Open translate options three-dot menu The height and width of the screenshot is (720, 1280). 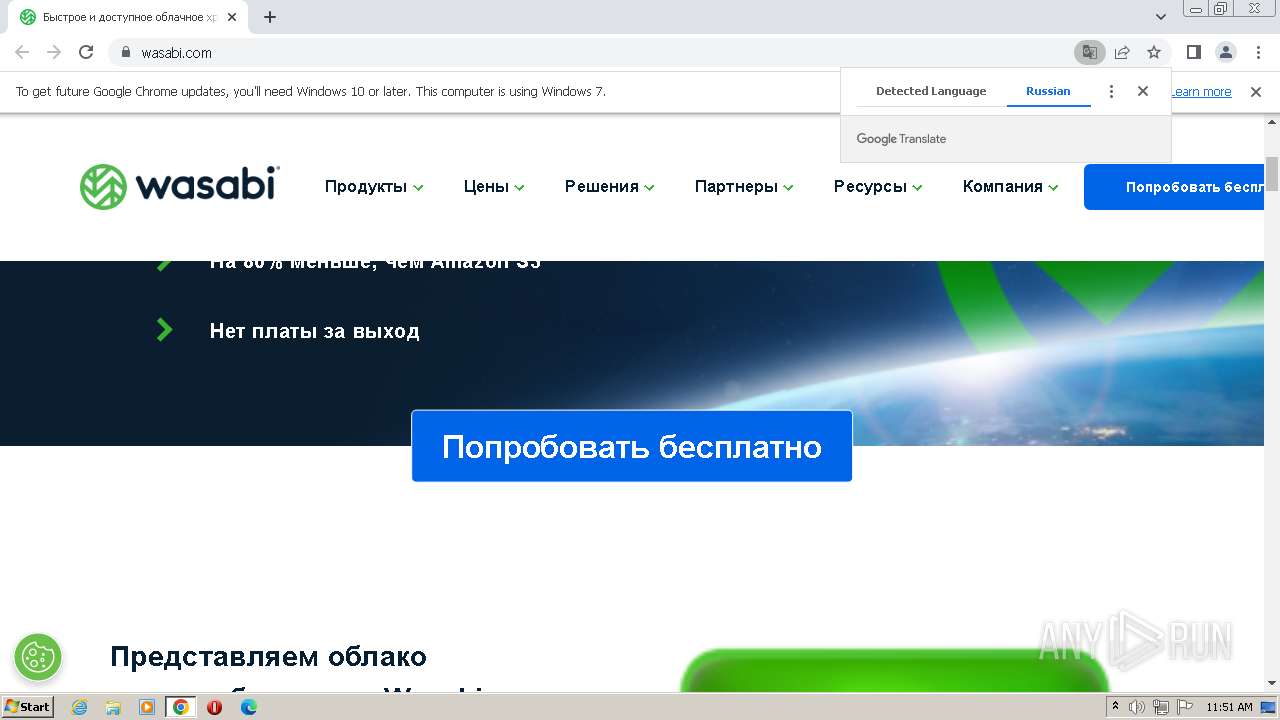coord(1111,91)
